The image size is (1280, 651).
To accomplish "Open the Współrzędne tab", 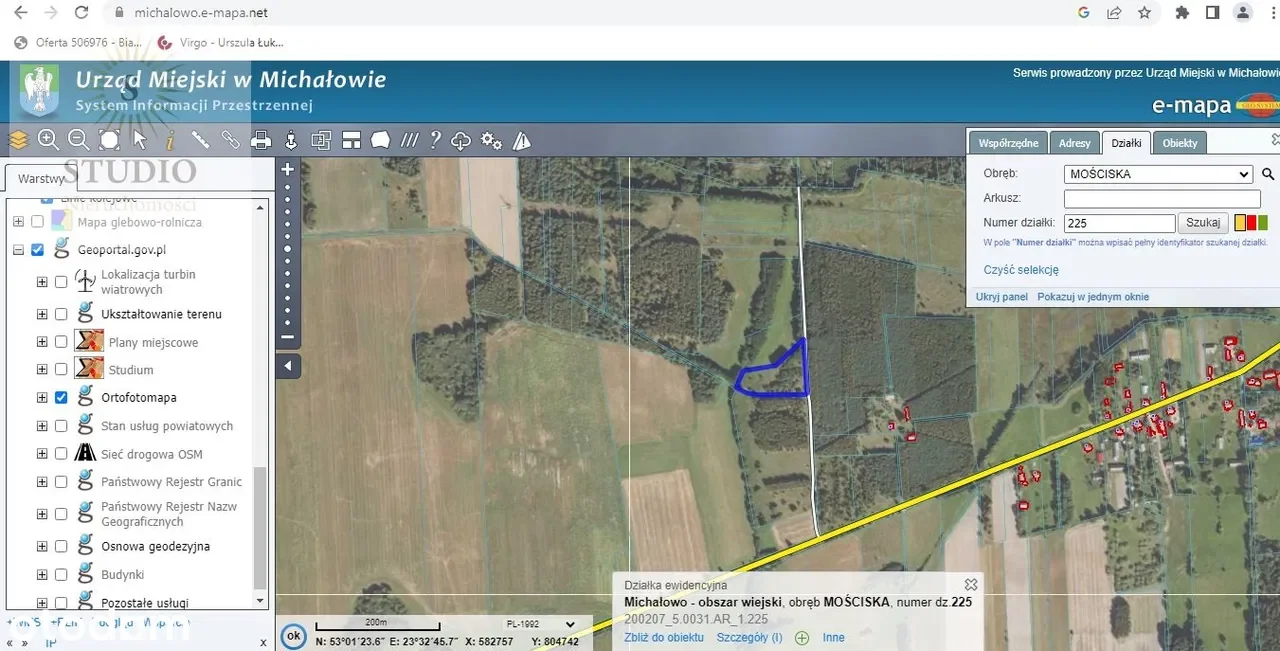I will click(1009, 143).
